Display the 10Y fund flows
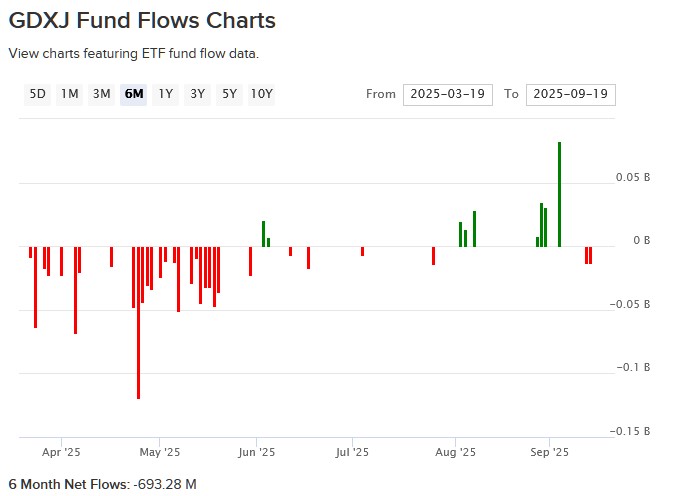681x496 pixels. click(261, 94)
